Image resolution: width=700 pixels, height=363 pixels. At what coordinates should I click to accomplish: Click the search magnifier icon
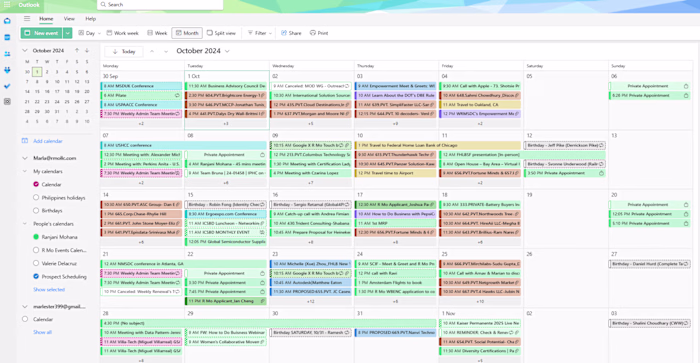(103, 4)
